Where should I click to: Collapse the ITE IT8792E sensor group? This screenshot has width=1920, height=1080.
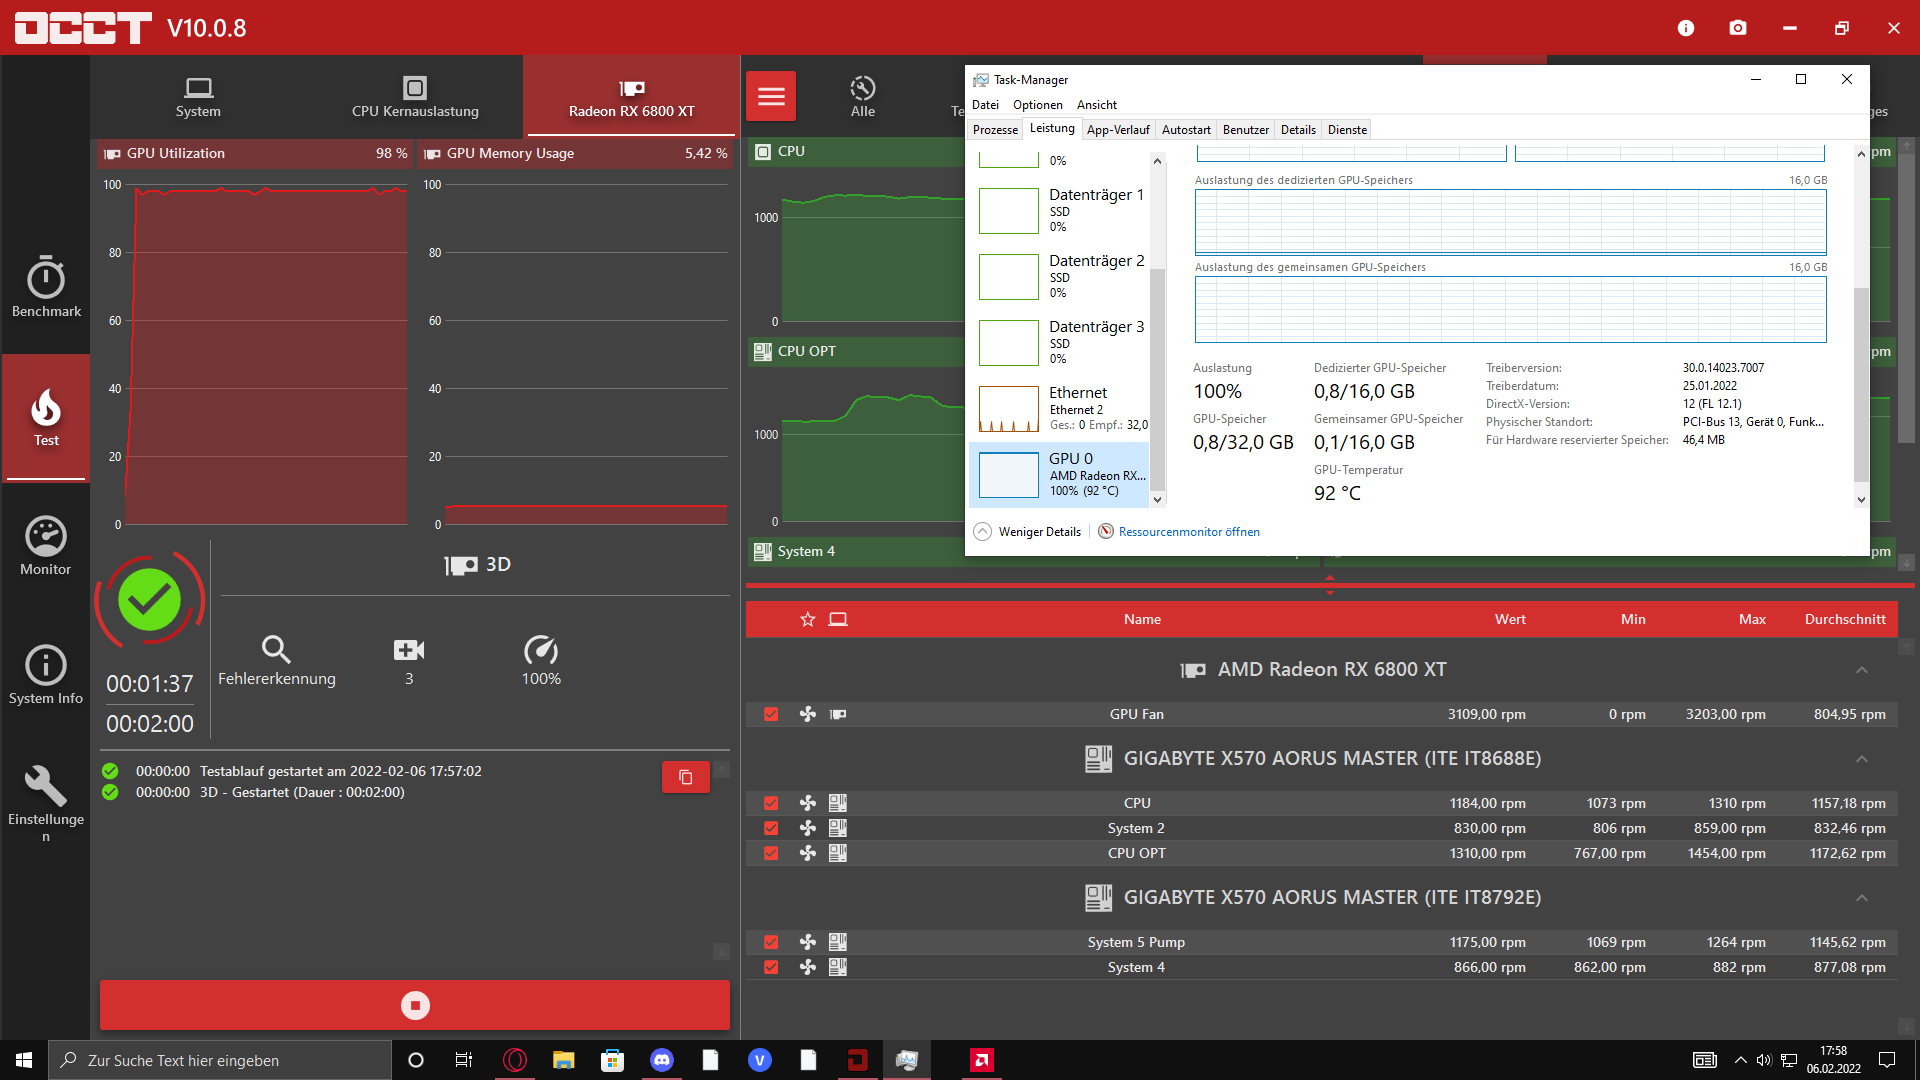[x=1861, y=898]
